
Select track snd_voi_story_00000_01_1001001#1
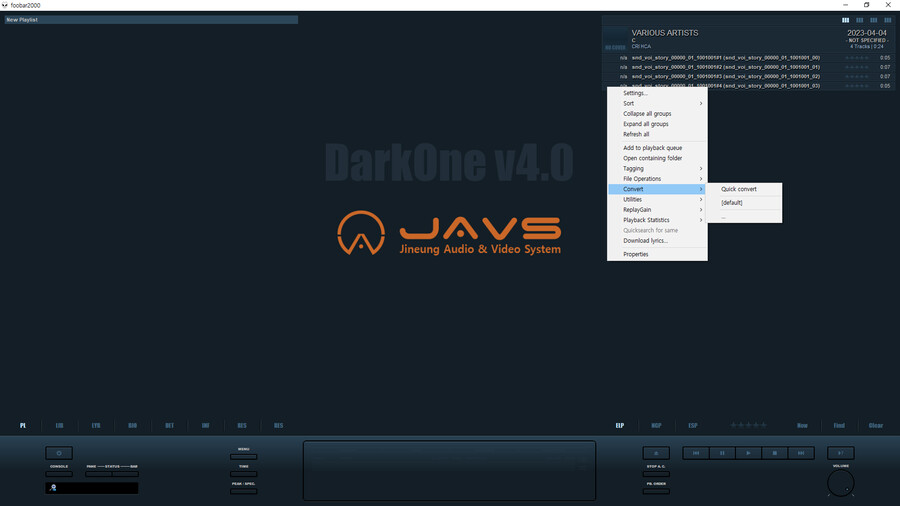point(748,58)
